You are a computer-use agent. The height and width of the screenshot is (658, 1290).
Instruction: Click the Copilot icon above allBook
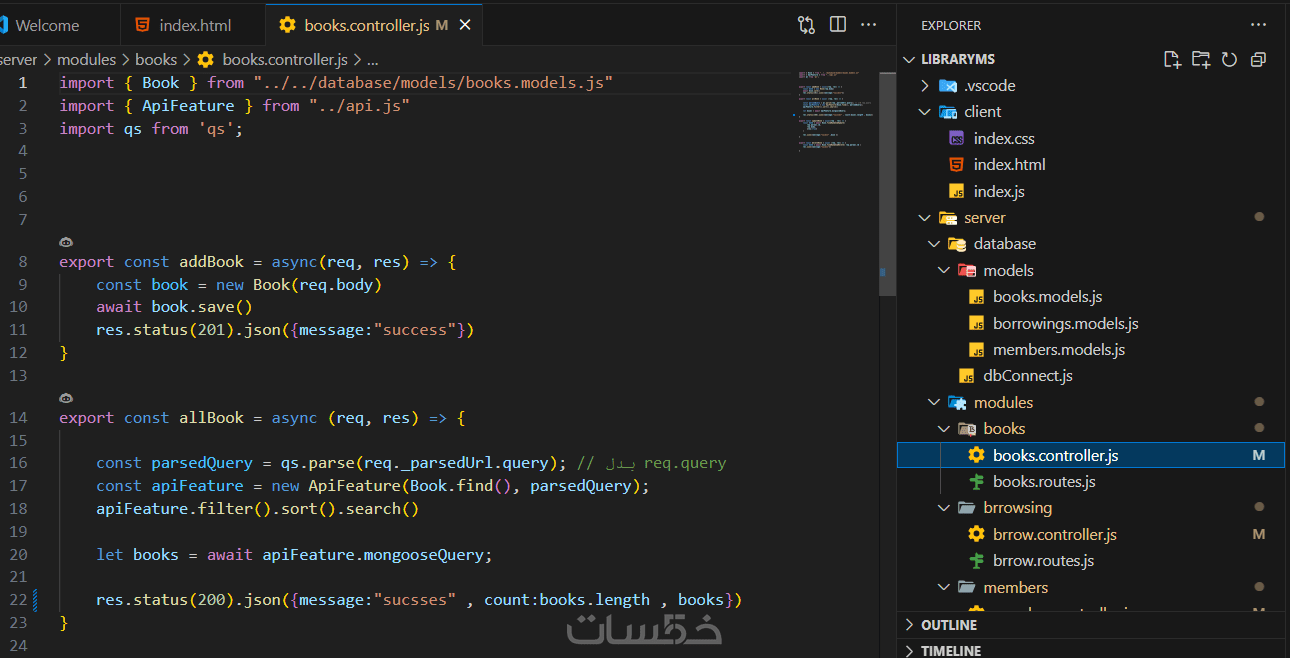pos(66,398)
